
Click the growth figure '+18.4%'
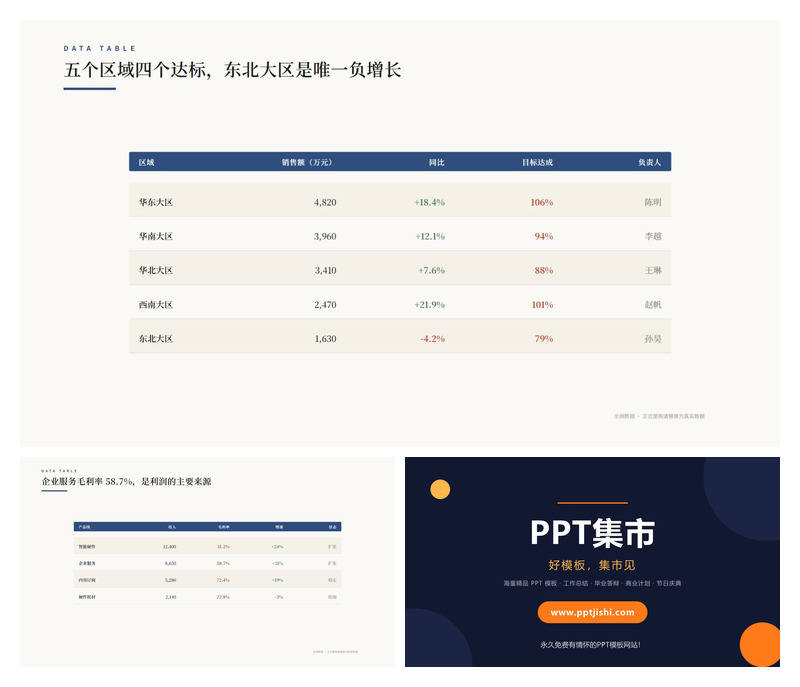[x=430, y=202]
